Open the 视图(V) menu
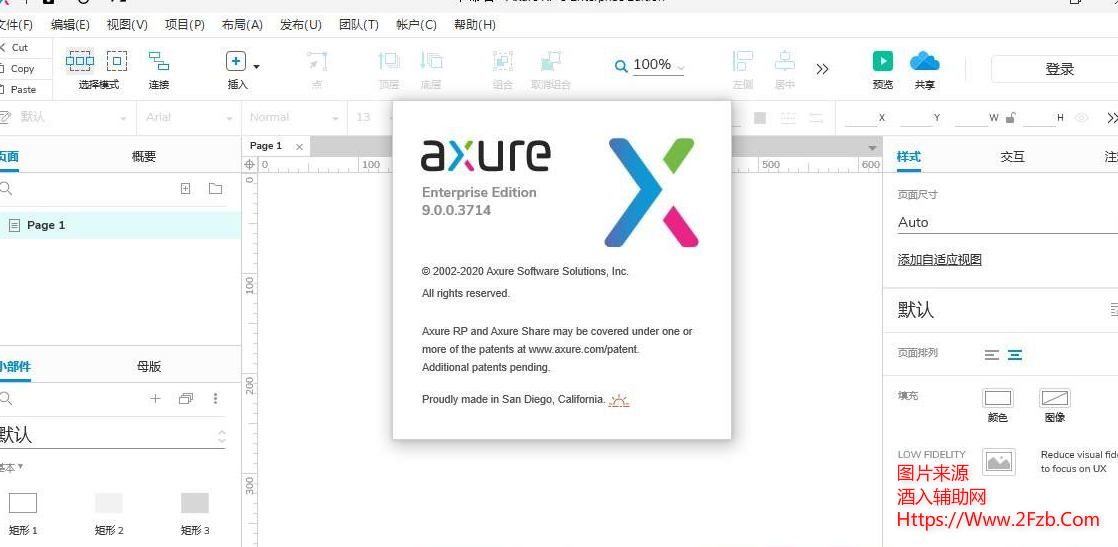Image resolution: width=1118 pixels, height=547 pixels. pos(127,25)
